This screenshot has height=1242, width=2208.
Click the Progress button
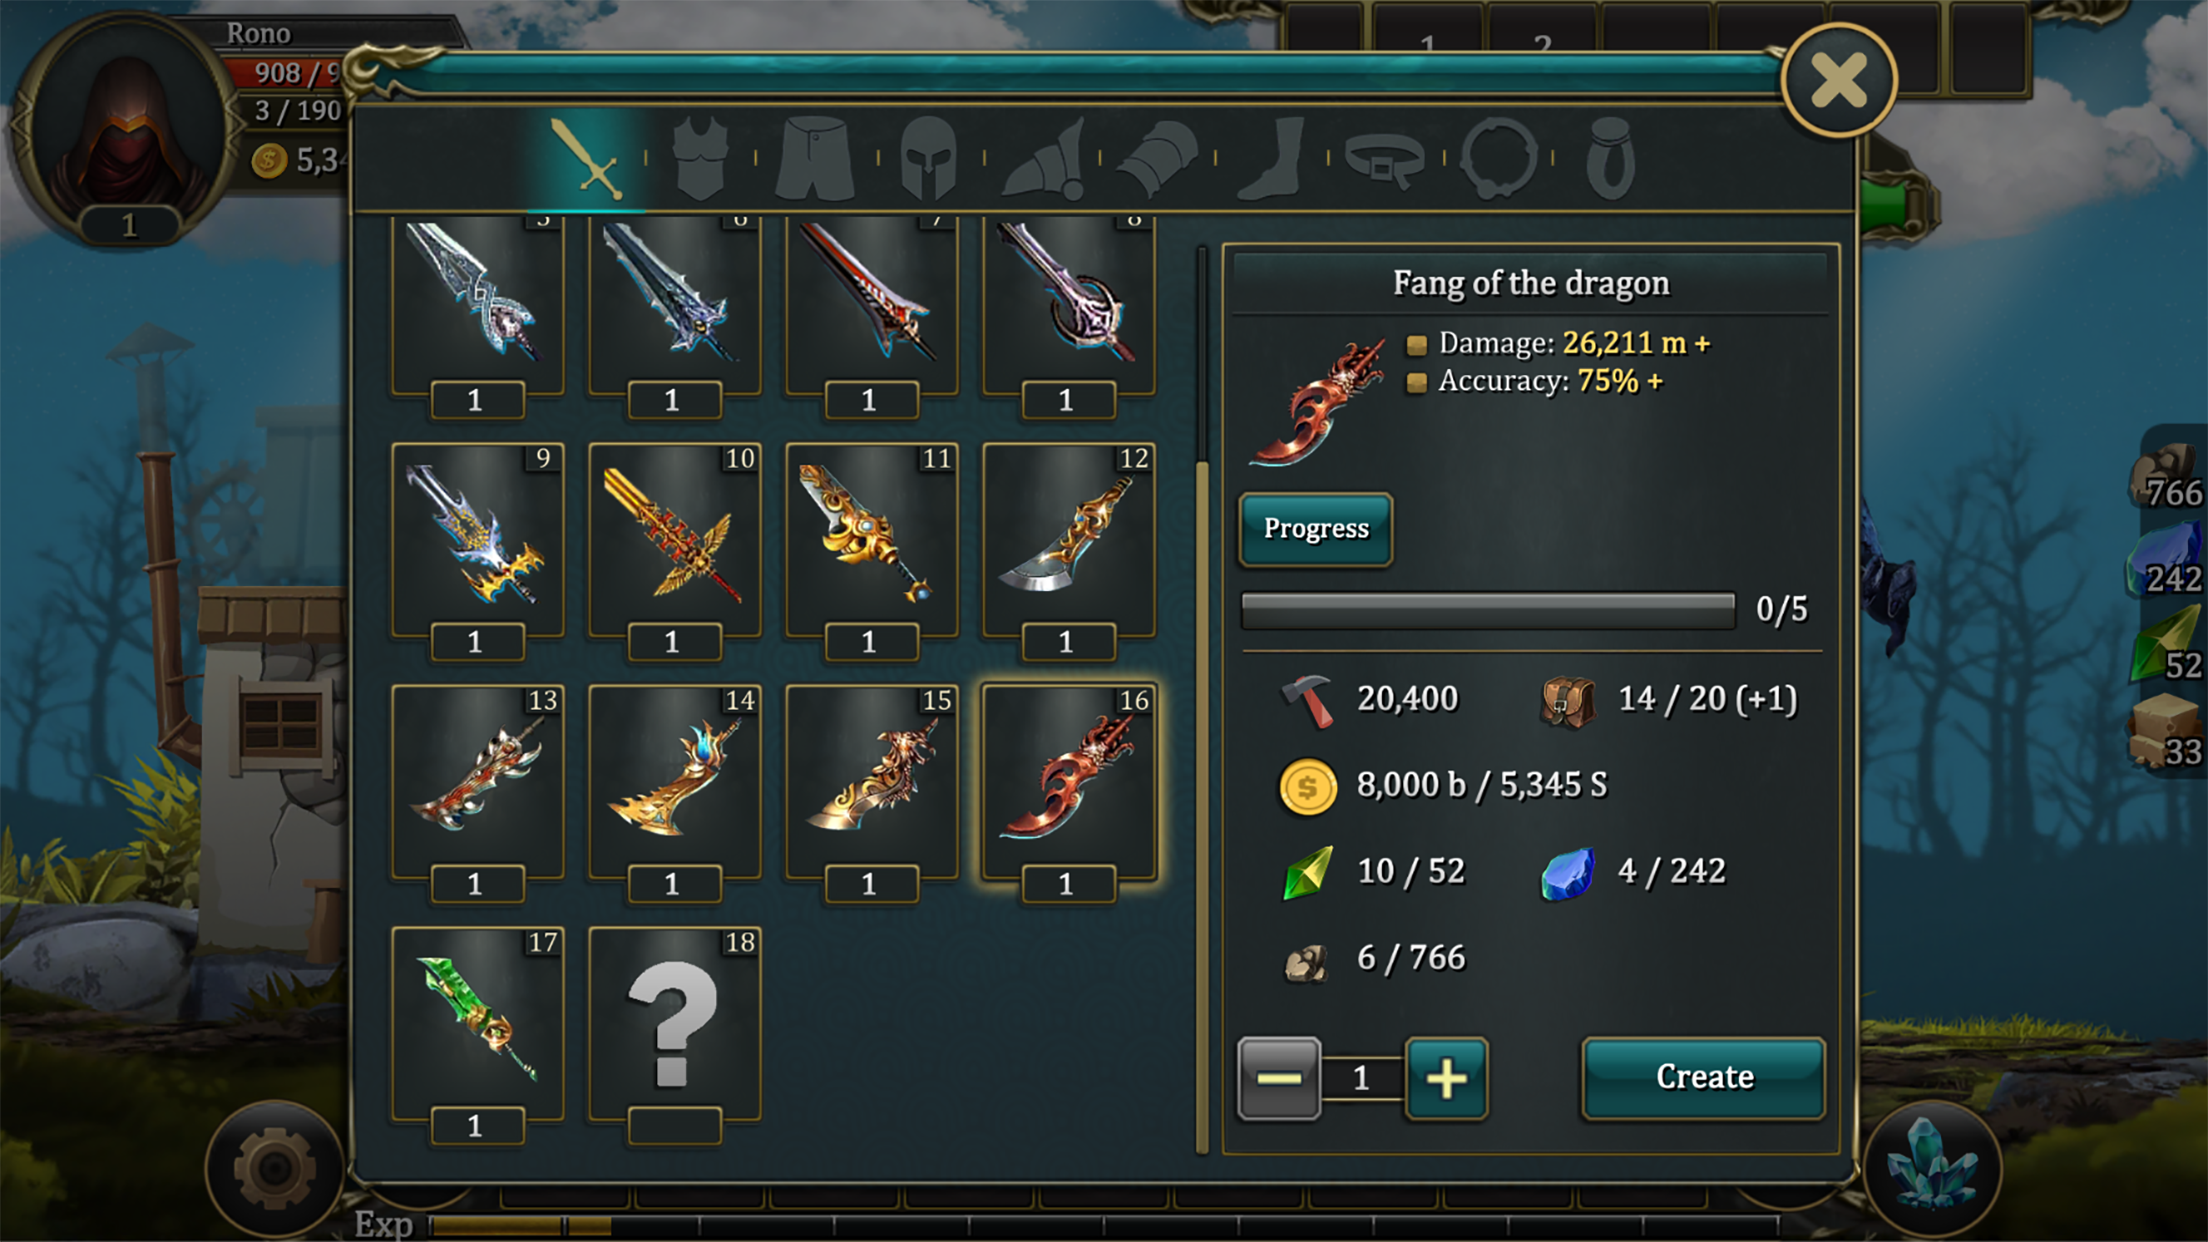pos(1316,528)
